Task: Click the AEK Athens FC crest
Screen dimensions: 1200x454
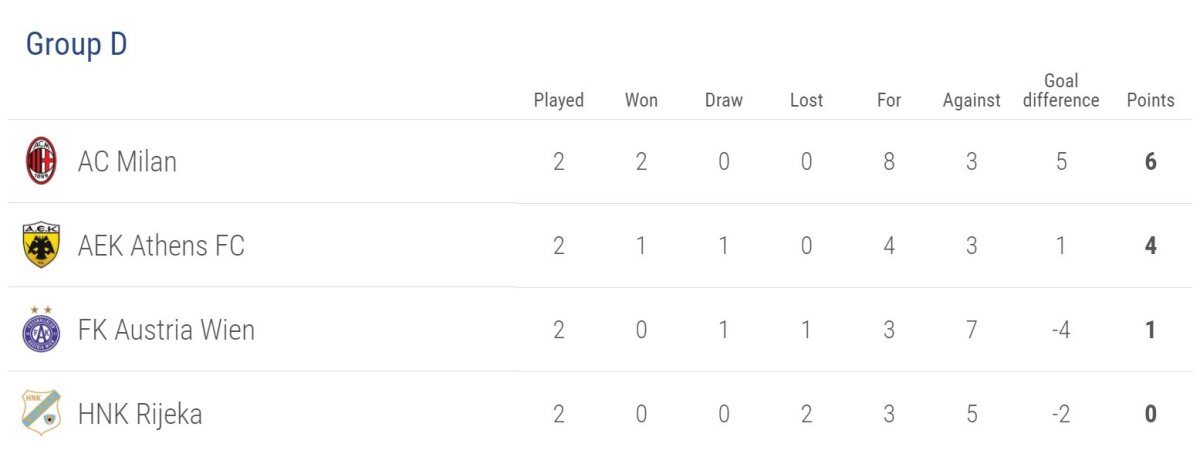Action: (41, 245)
